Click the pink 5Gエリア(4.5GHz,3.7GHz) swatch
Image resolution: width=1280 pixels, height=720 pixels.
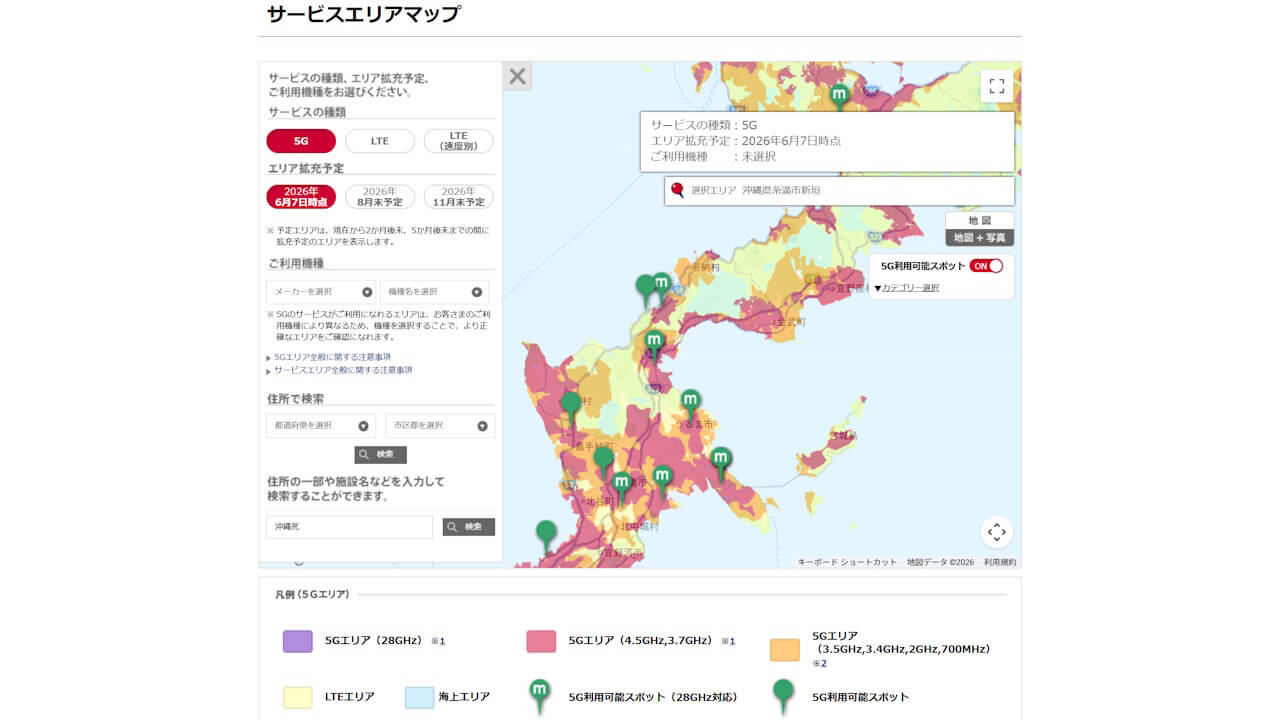click(x=541, y=641)
